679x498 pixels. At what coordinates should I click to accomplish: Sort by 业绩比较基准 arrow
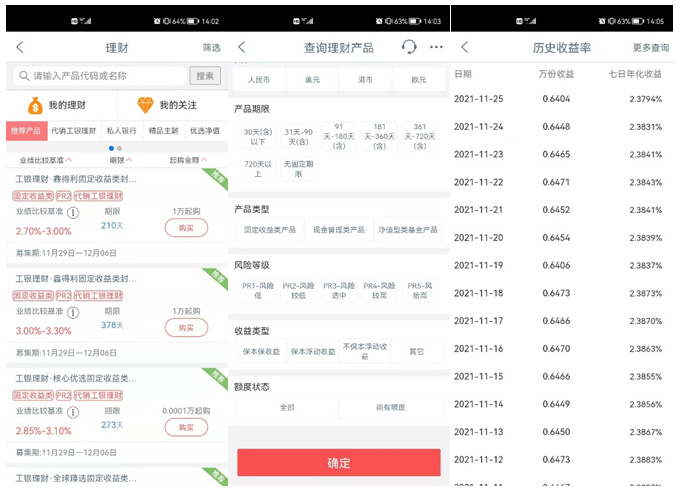click(68, 160)
